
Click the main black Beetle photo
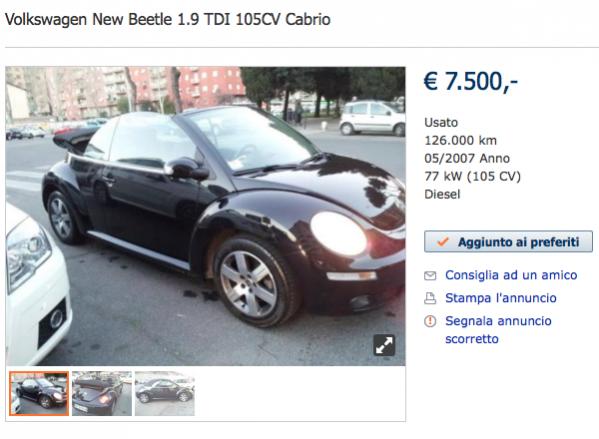[206, 216]
